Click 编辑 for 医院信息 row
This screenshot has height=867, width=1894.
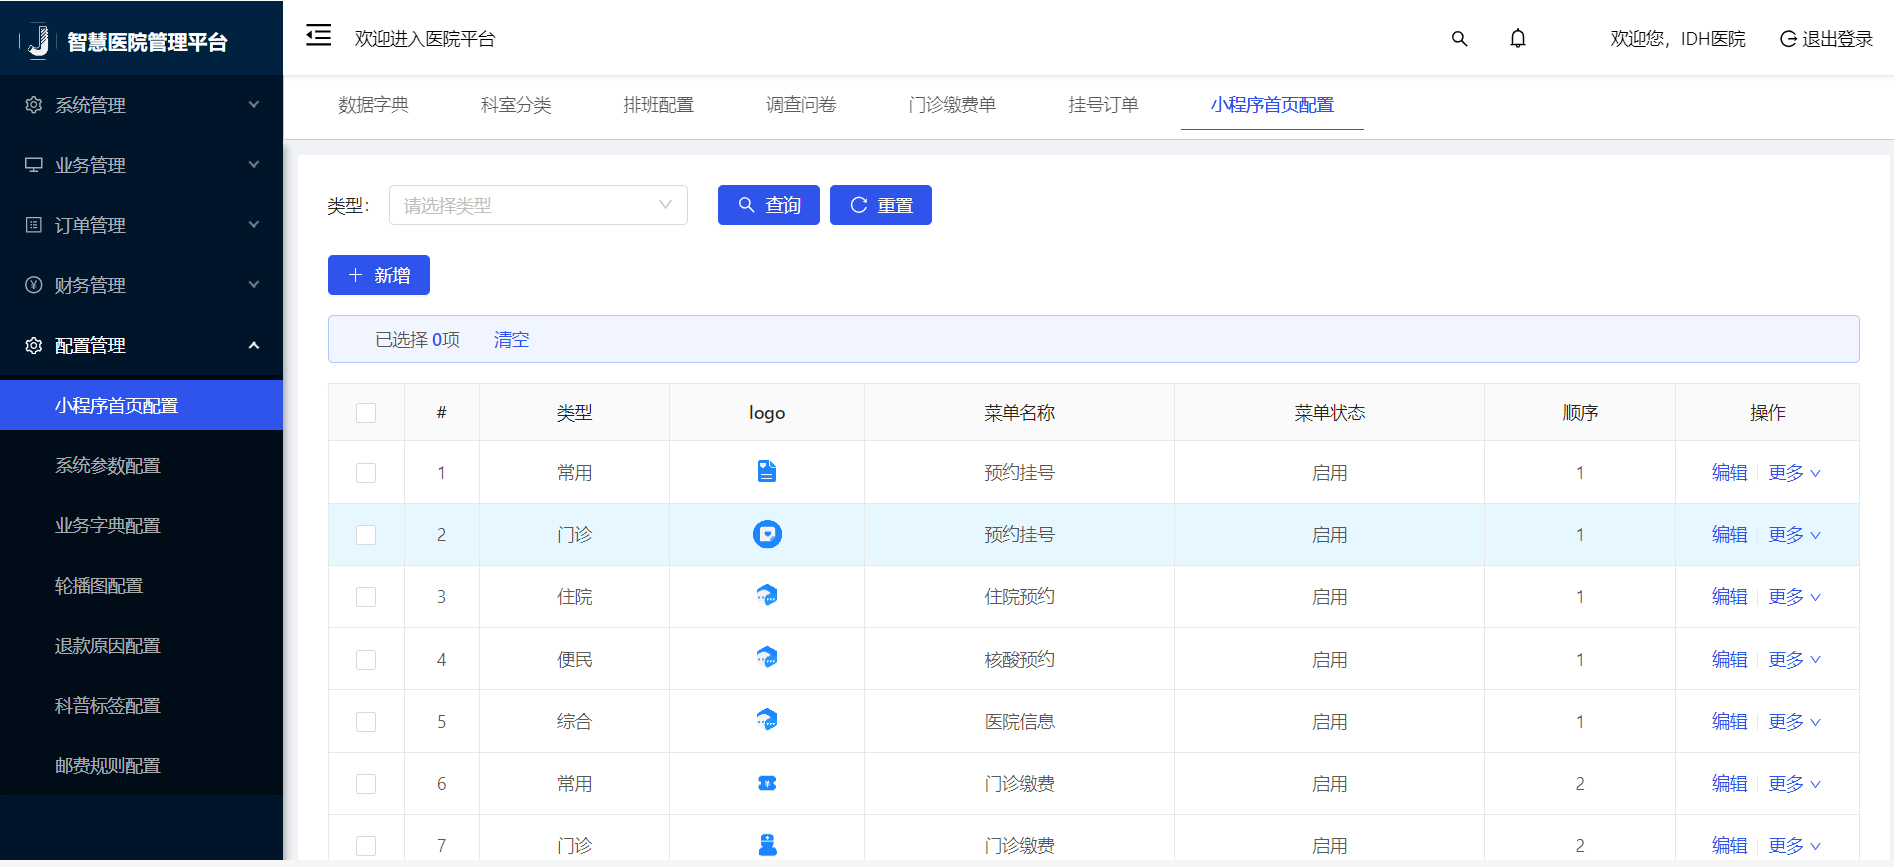coord(1729,722)
